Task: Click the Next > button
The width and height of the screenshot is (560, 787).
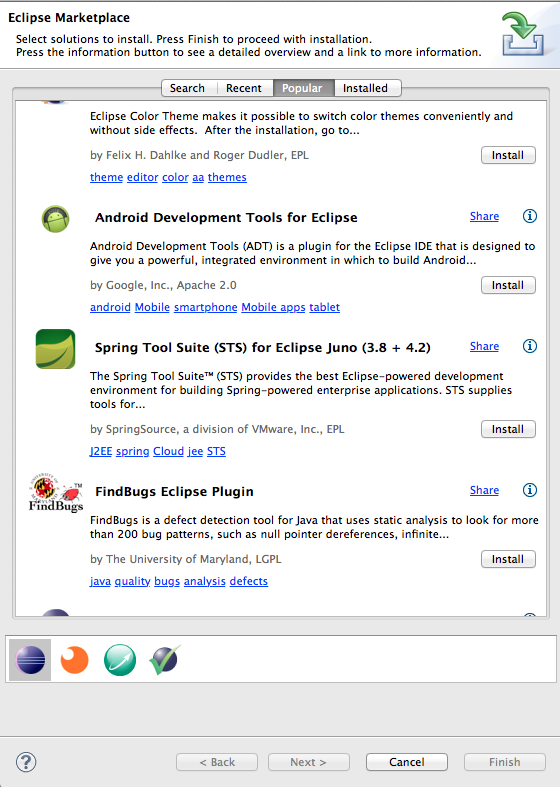Action: 309,762
